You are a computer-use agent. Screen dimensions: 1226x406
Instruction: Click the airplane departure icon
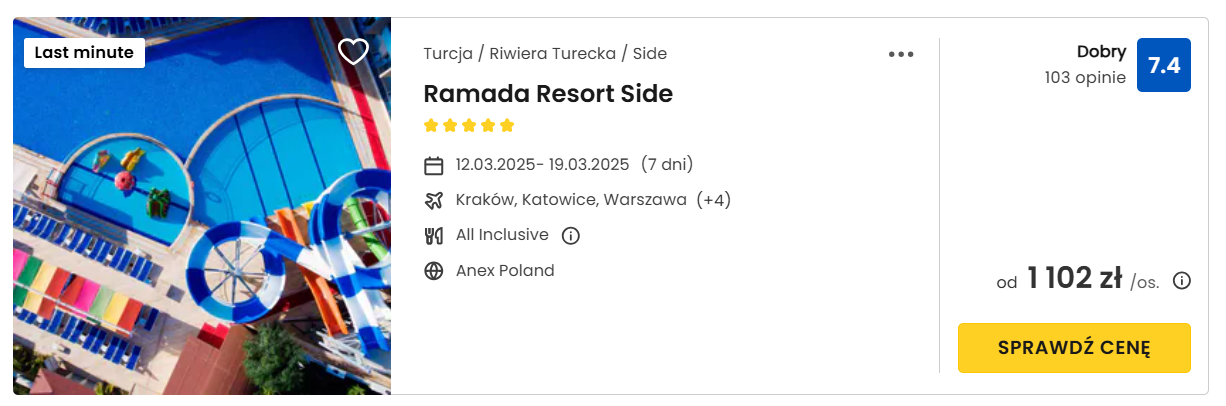(x=433, y=200)
